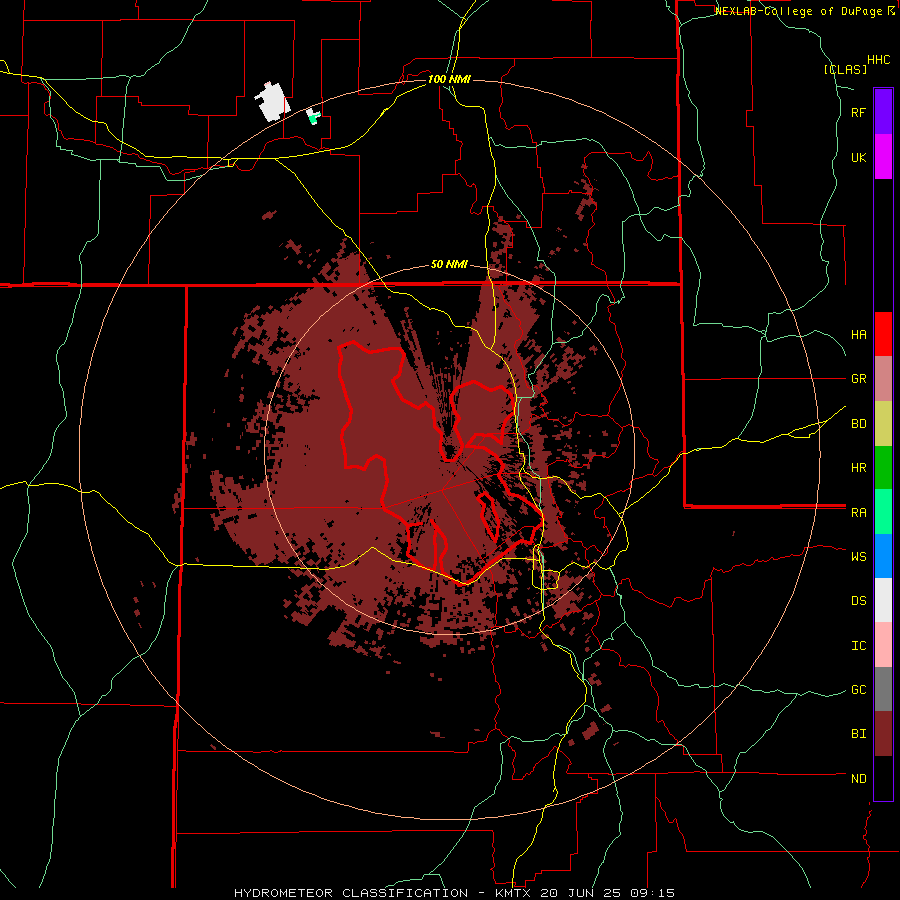Click the small green rain echo patch
The width and height of the screenshot is (900, 900).
click(313, 117)
